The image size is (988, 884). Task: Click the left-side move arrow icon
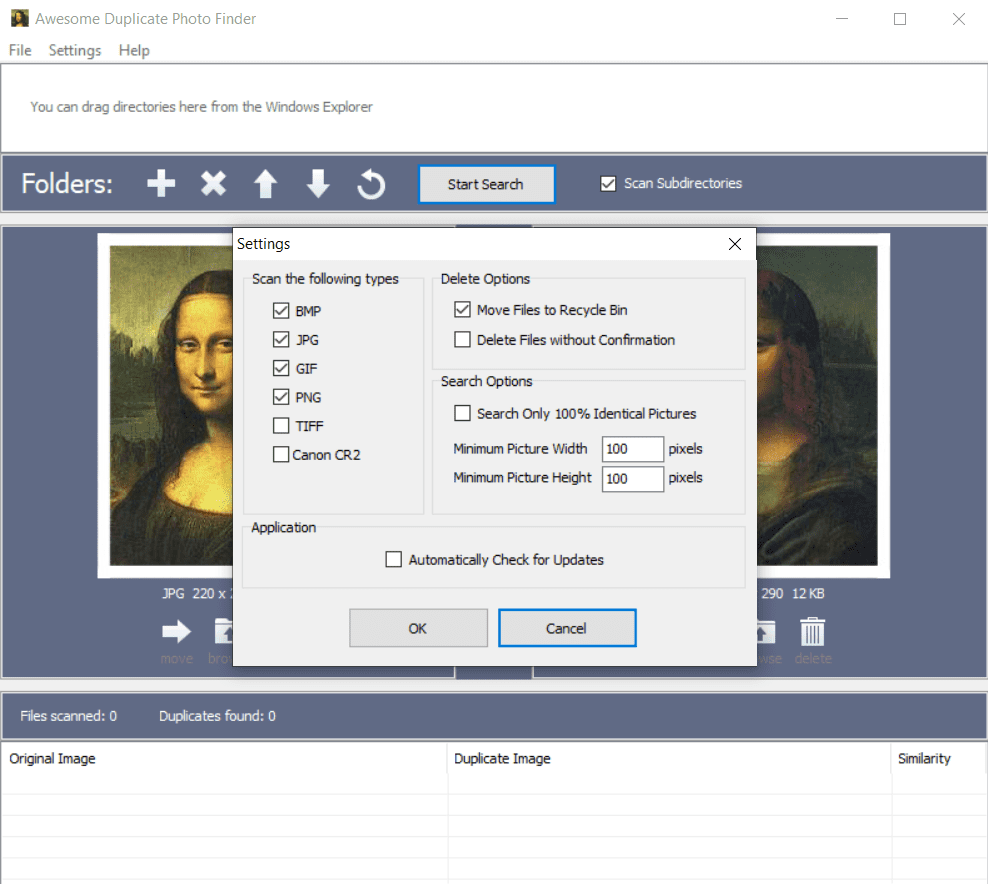coord(176,631)
